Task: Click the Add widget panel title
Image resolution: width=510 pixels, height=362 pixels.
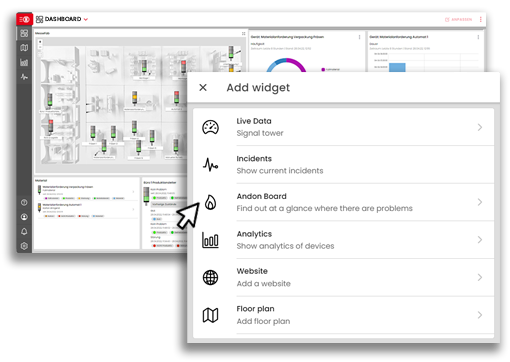Action: (258, 88)
